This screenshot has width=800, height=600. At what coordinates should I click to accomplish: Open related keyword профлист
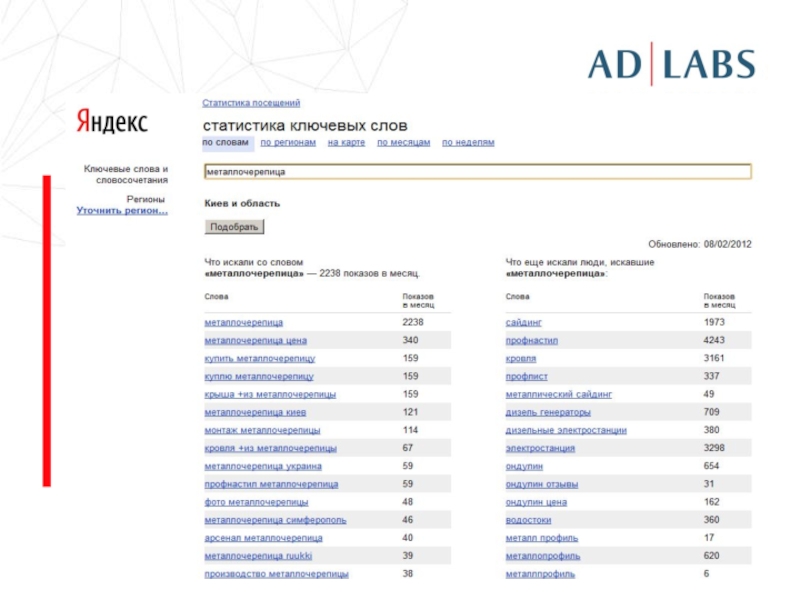coord(526,376)
